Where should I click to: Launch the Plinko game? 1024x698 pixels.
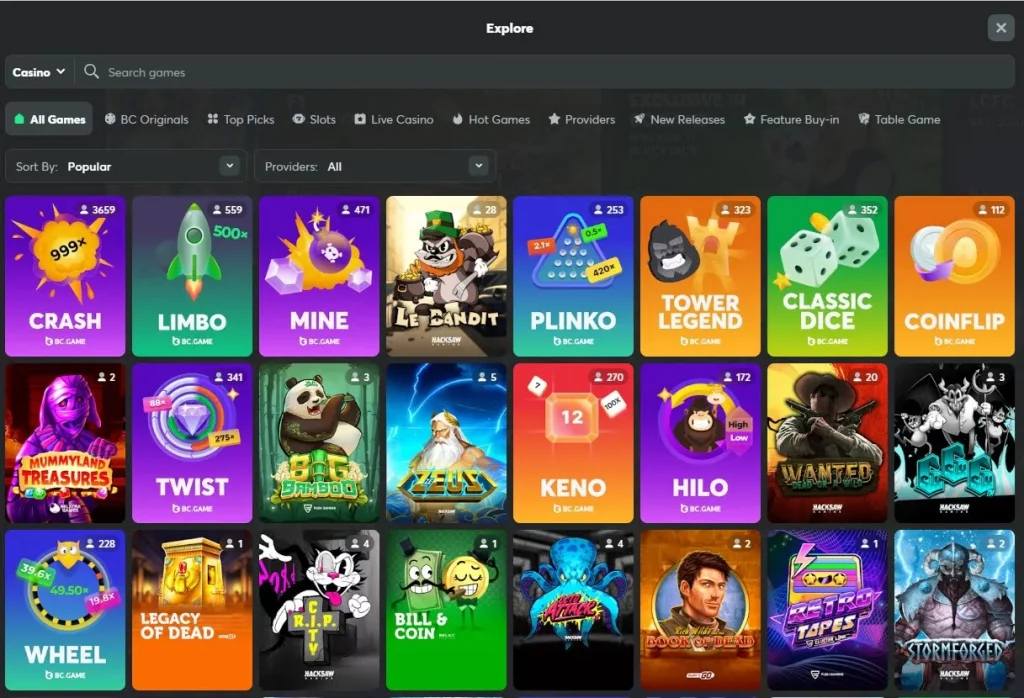573,276
